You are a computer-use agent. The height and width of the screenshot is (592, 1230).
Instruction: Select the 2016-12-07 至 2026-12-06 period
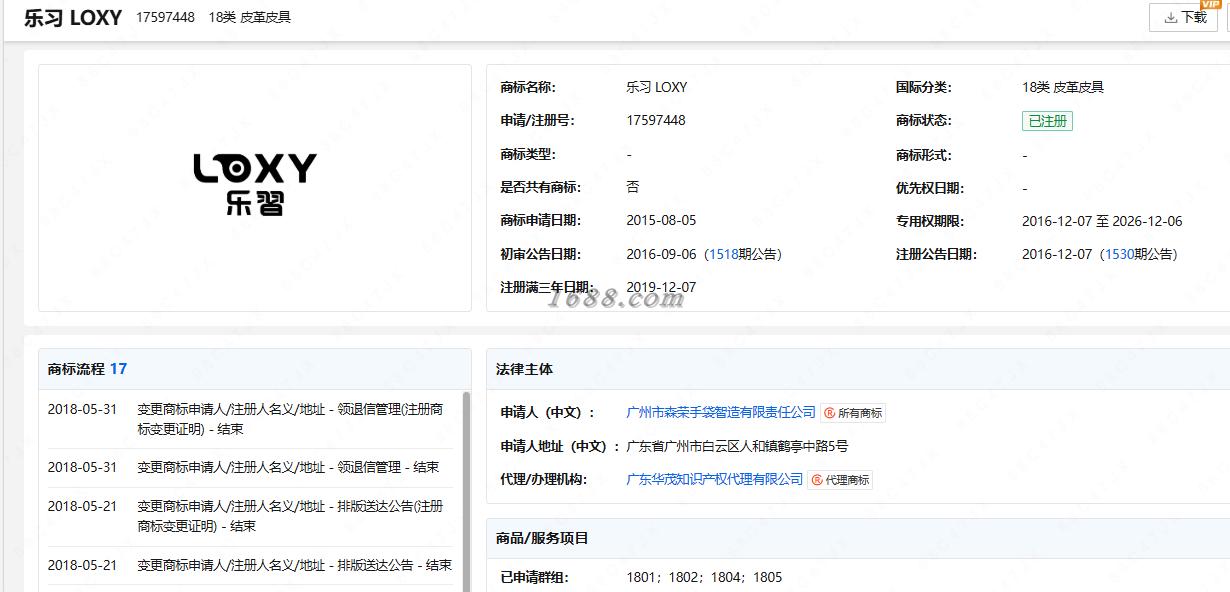click(x=1102, y=221)
